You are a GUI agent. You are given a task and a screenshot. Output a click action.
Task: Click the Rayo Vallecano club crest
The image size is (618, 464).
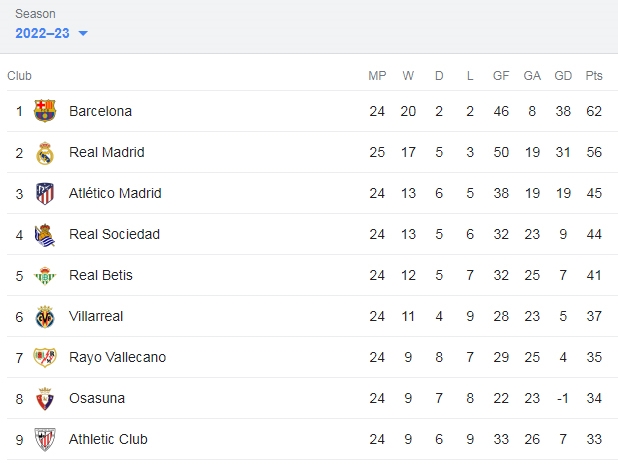click(45, 357)
